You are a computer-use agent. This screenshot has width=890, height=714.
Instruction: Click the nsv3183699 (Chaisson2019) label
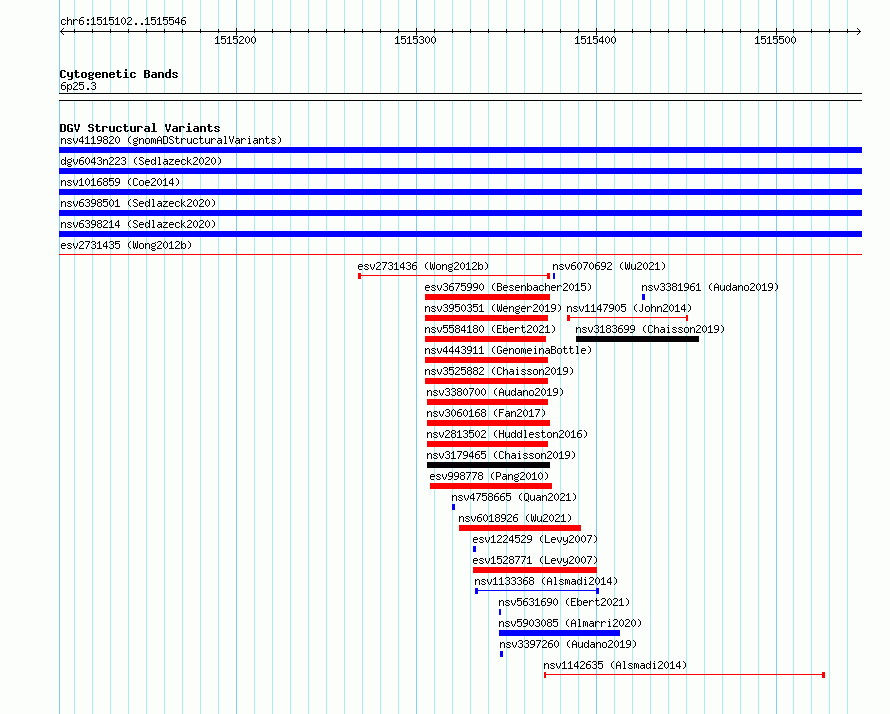pos(650,329)
